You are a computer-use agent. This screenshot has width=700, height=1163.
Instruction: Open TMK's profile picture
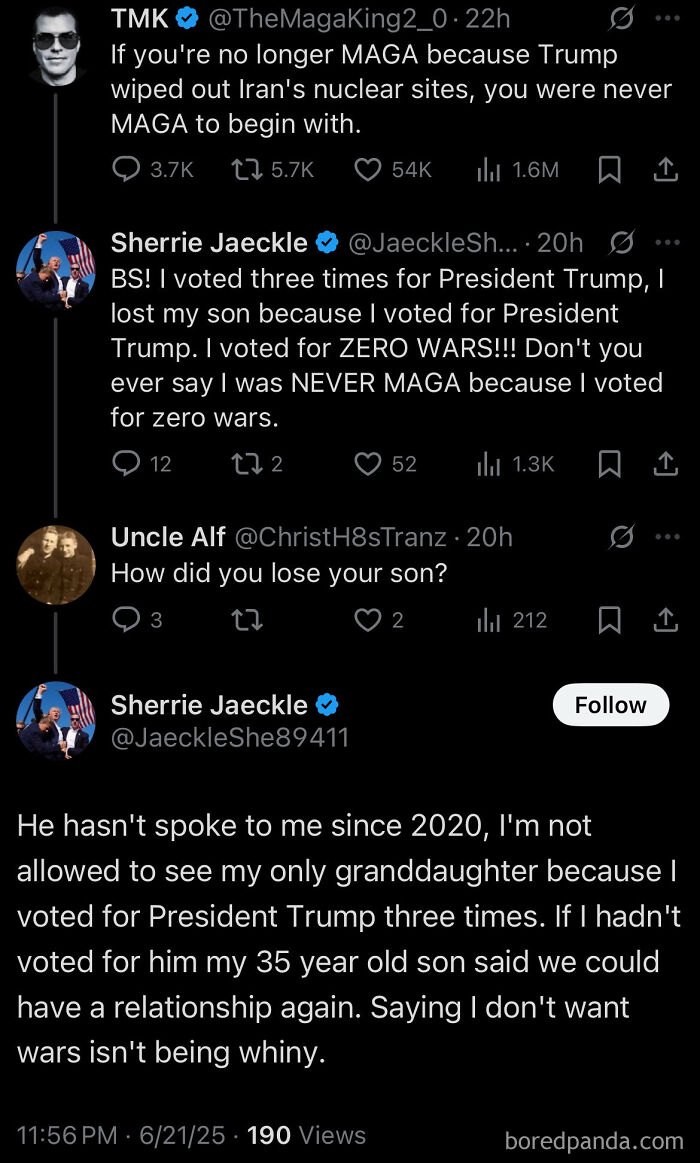[56, 45]
